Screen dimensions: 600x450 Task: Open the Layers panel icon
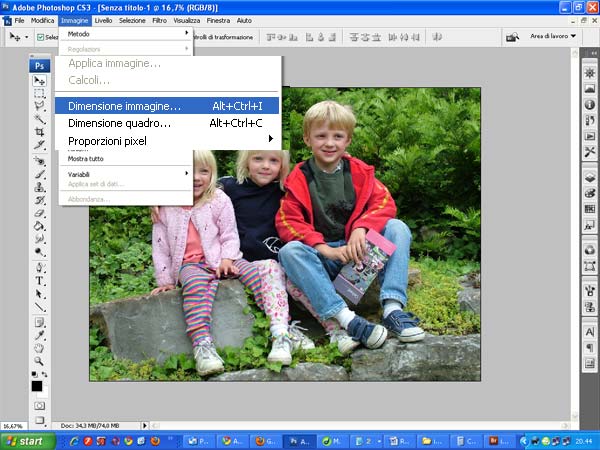590,177
